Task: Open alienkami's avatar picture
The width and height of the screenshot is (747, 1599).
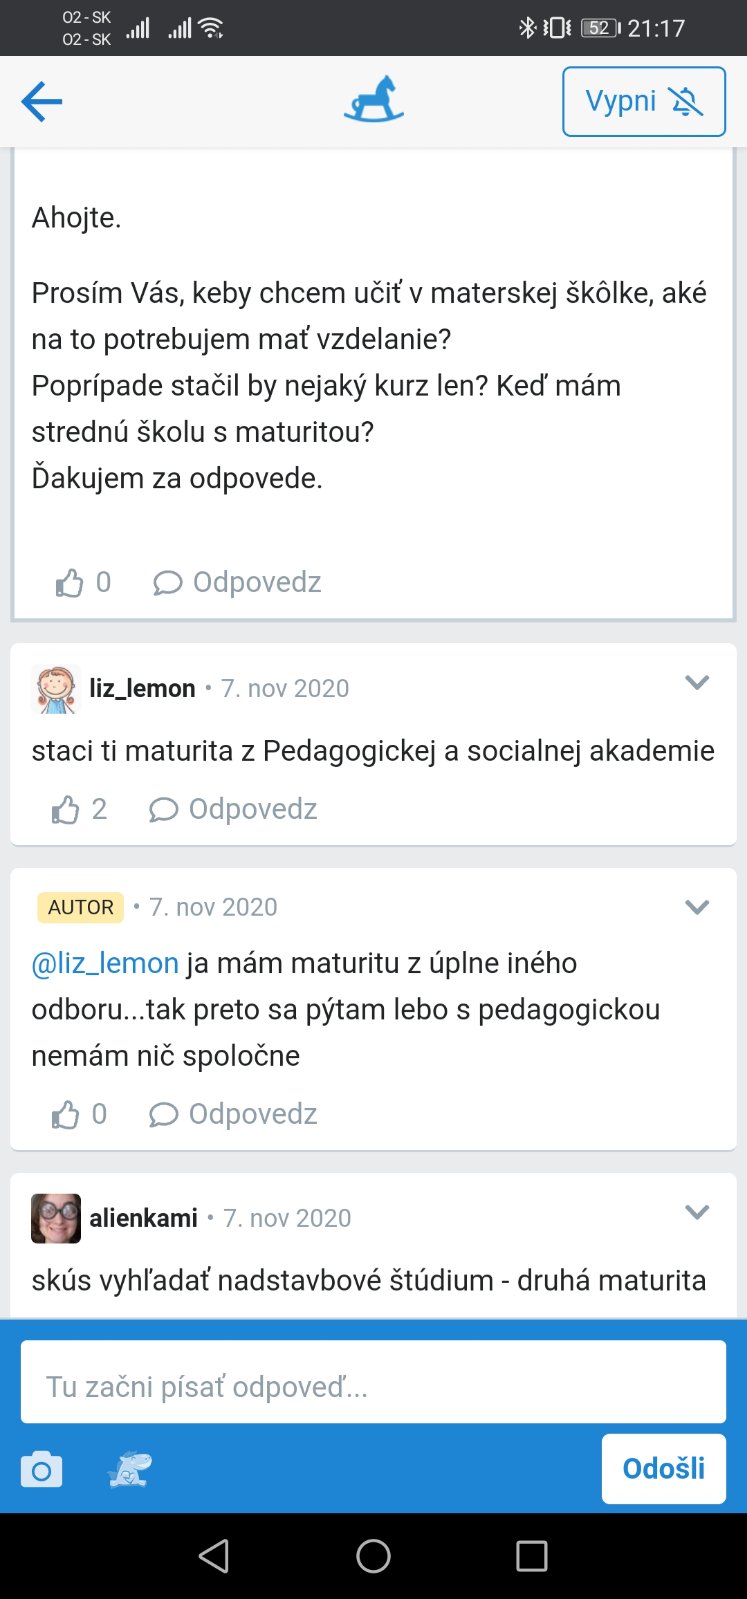Action: click(x=56, y=1218)
